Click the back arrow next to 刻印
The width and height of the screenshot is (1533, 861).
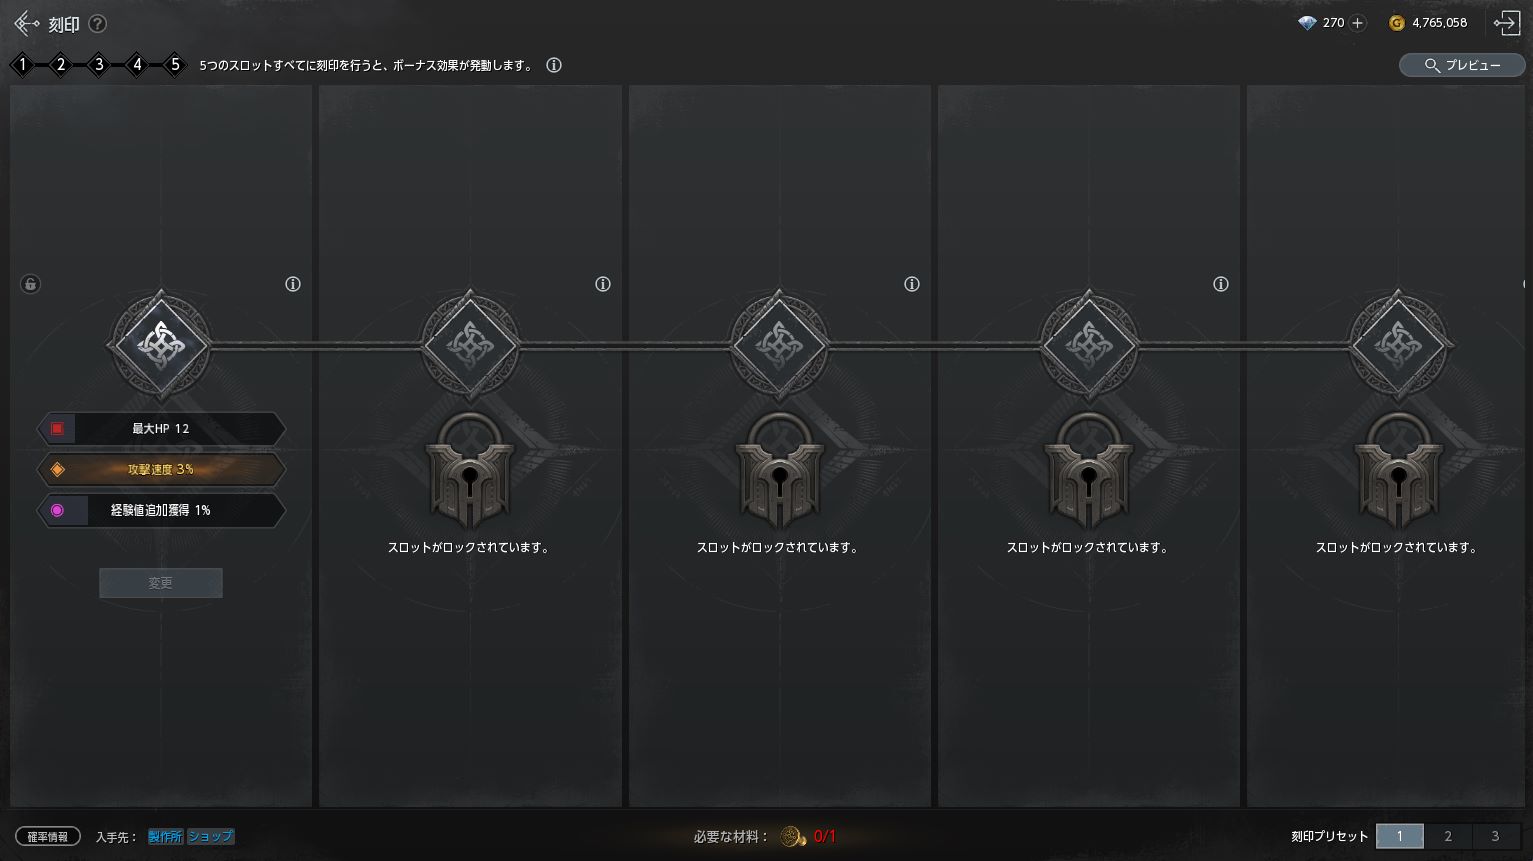(x=27, y=23)
